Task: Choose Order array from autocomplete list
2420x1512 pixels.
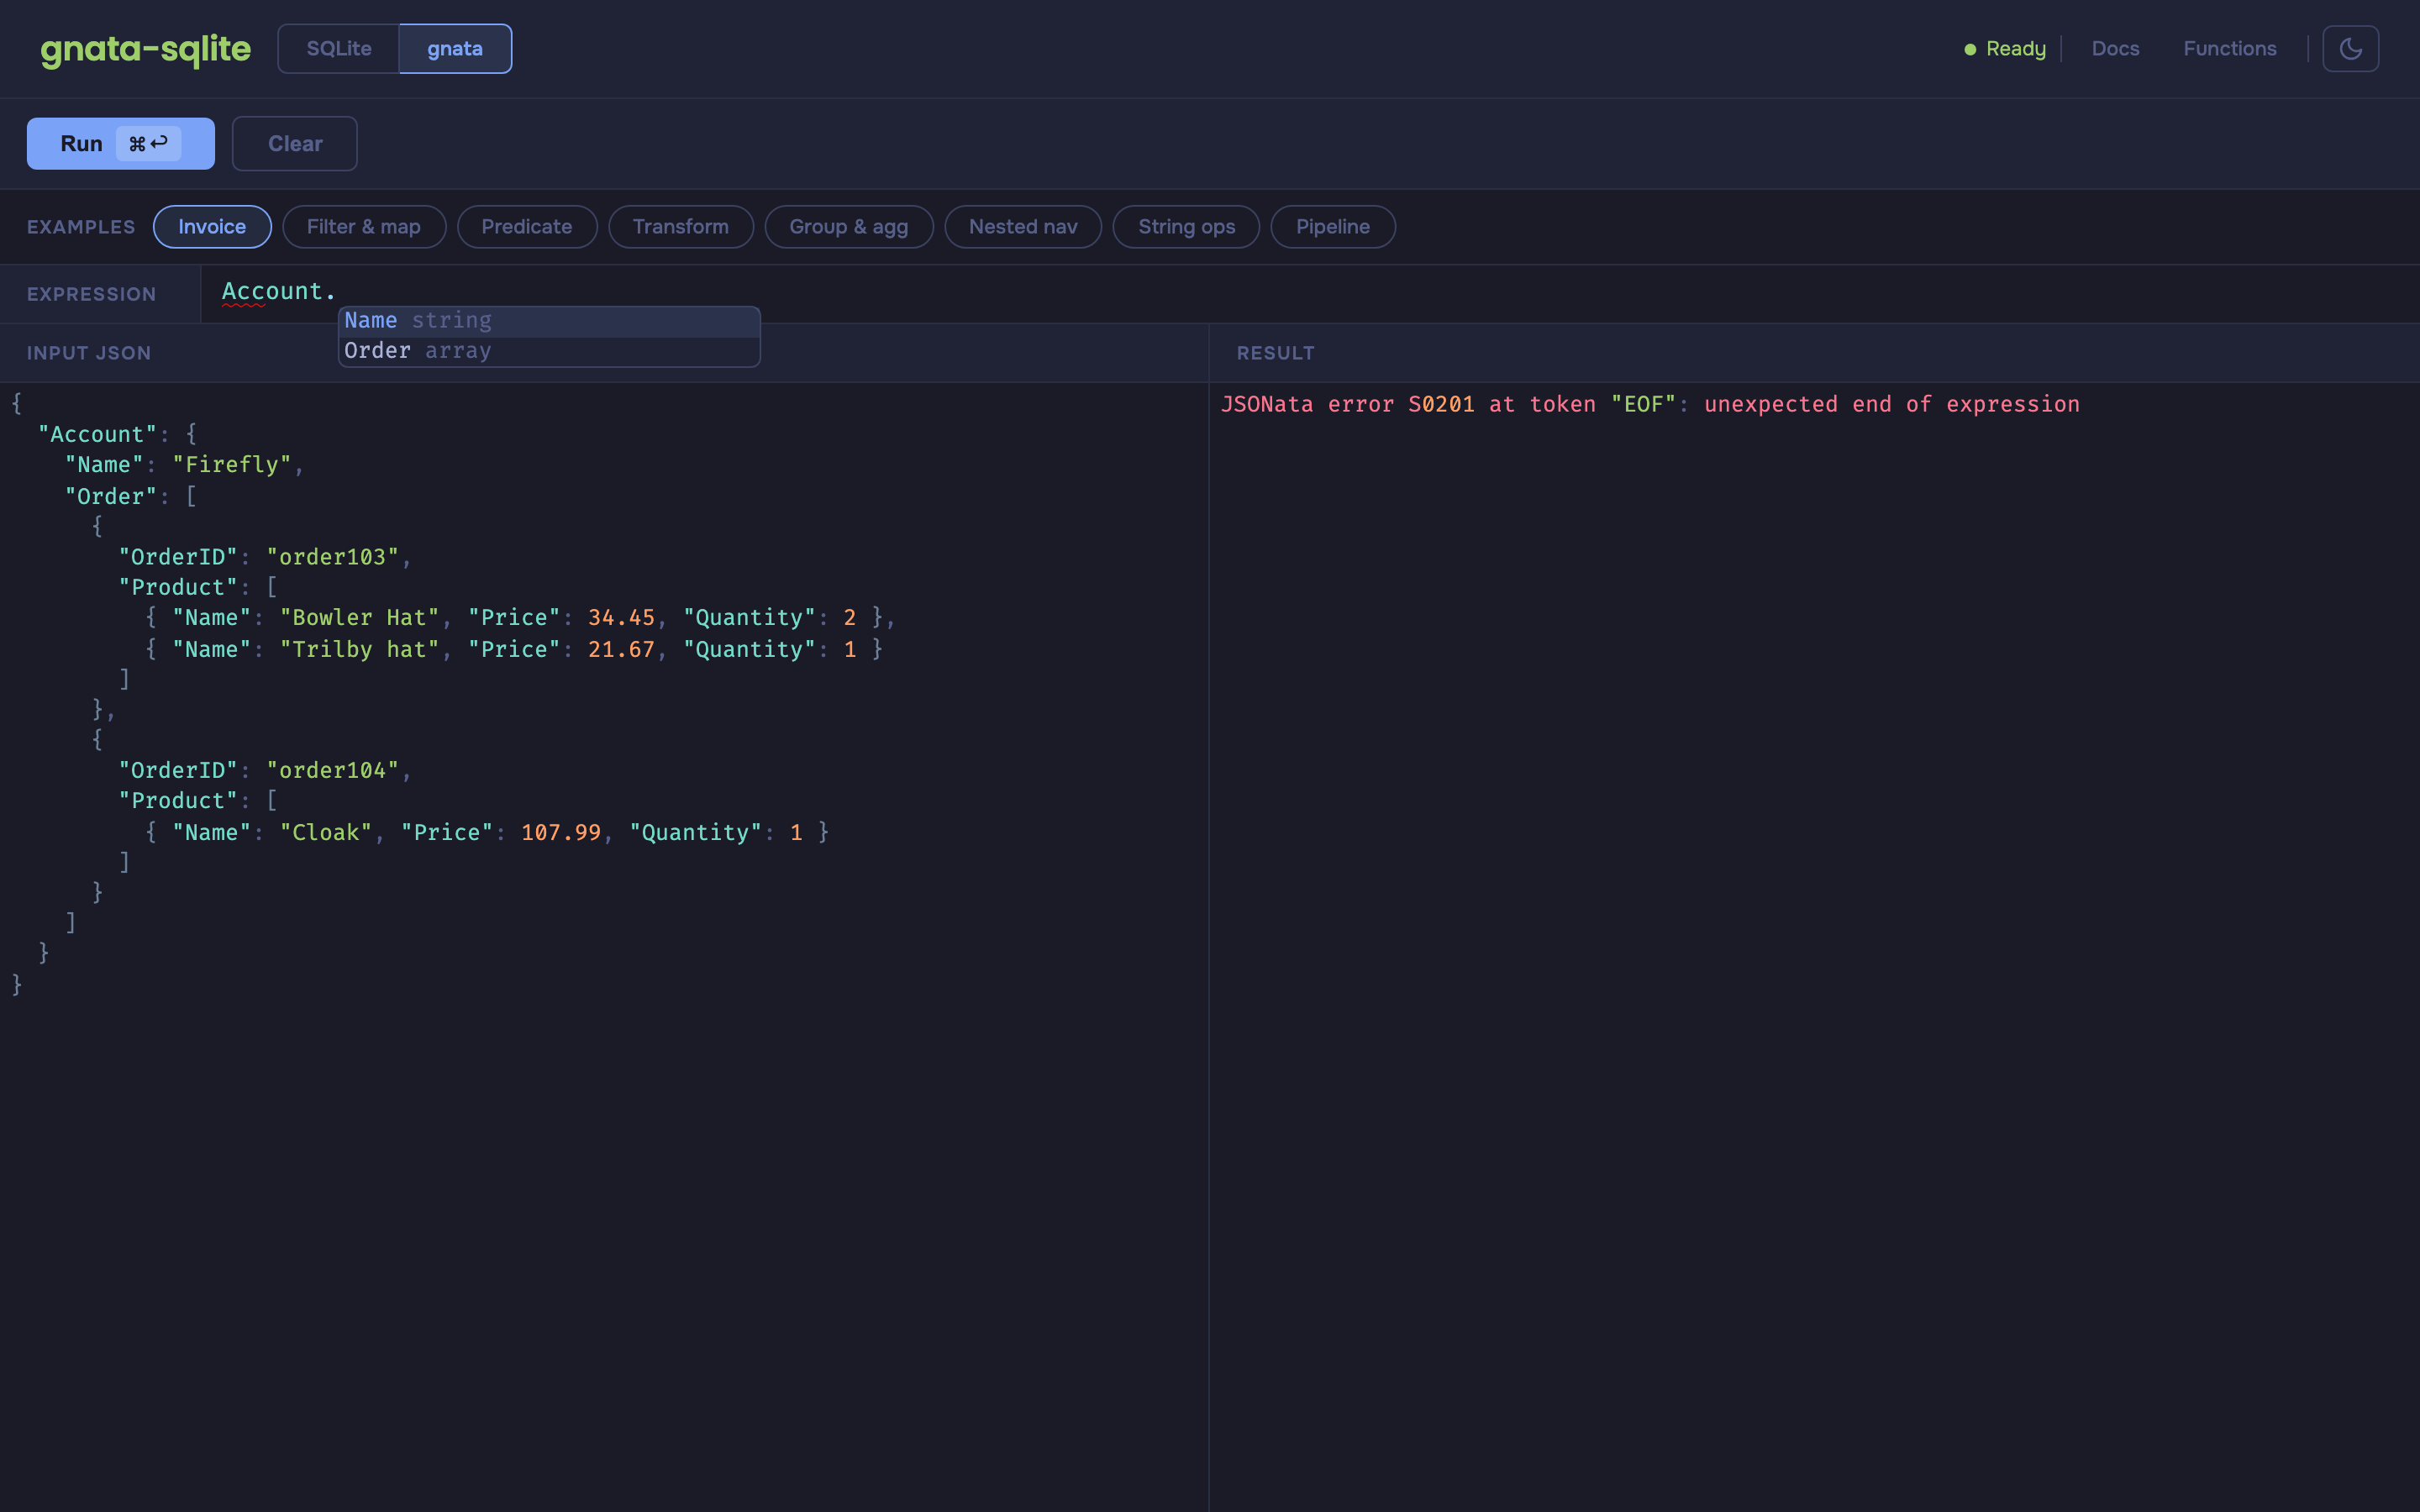Action: coord(549,351)
